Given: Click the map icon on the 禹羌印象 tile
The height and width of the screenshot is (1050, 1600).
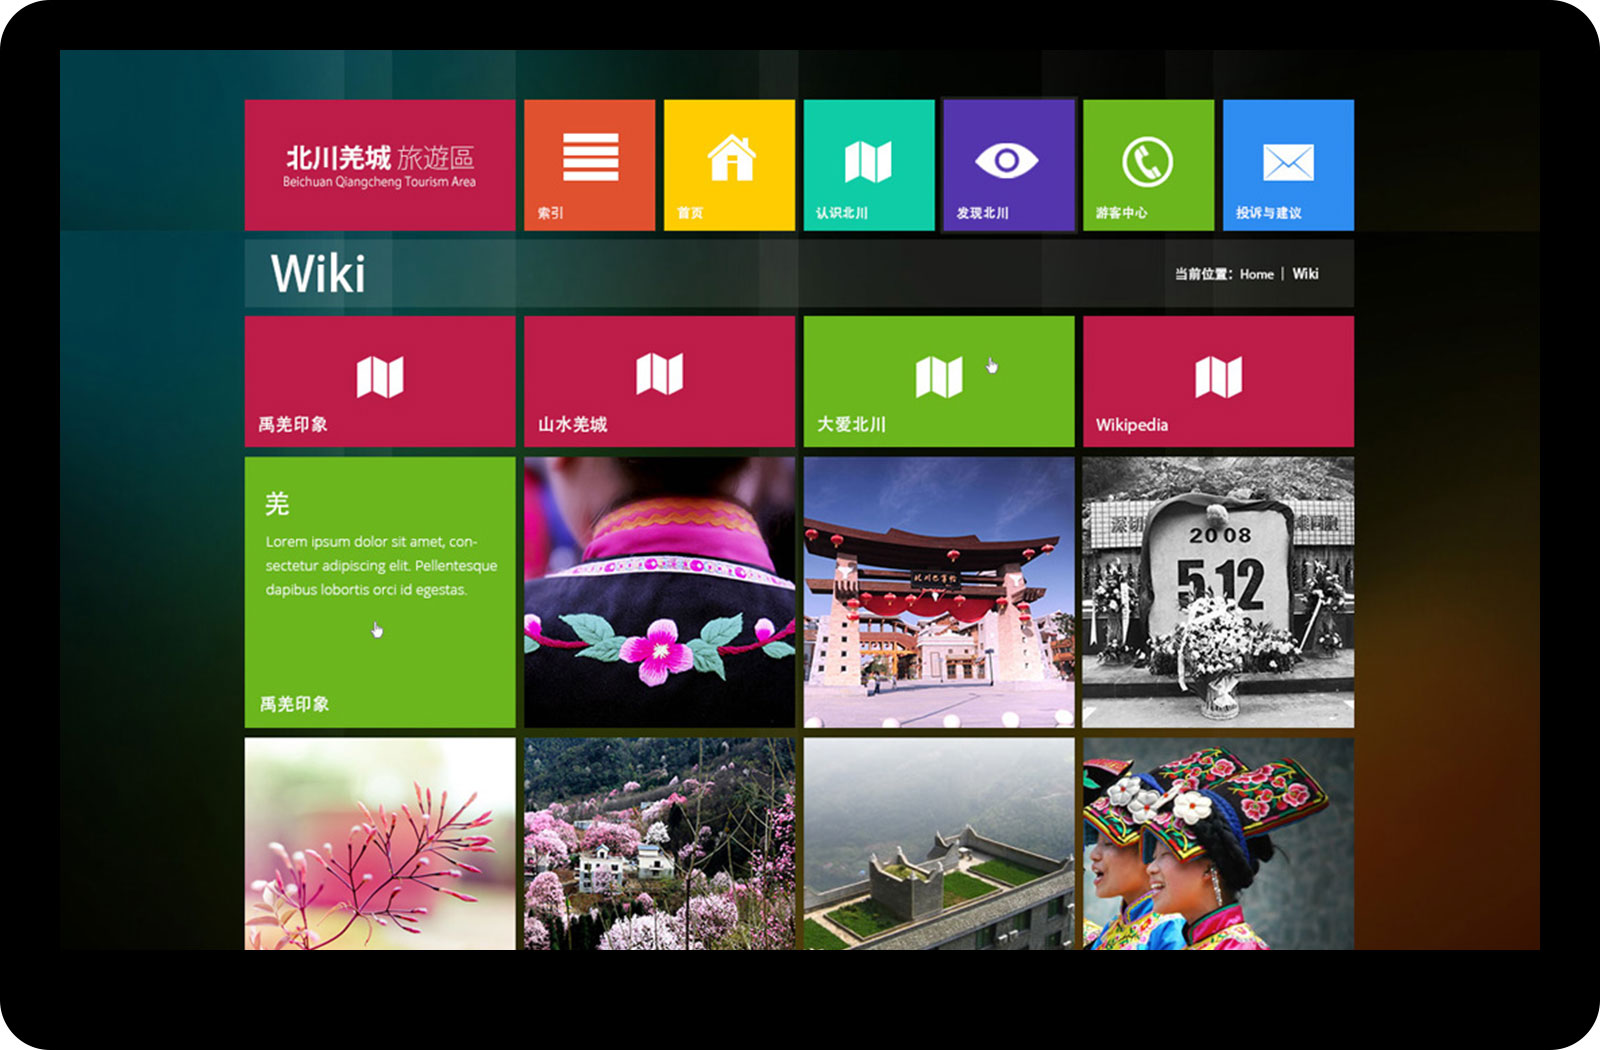Looking at the screenshot, I should (x=380, y=377).
